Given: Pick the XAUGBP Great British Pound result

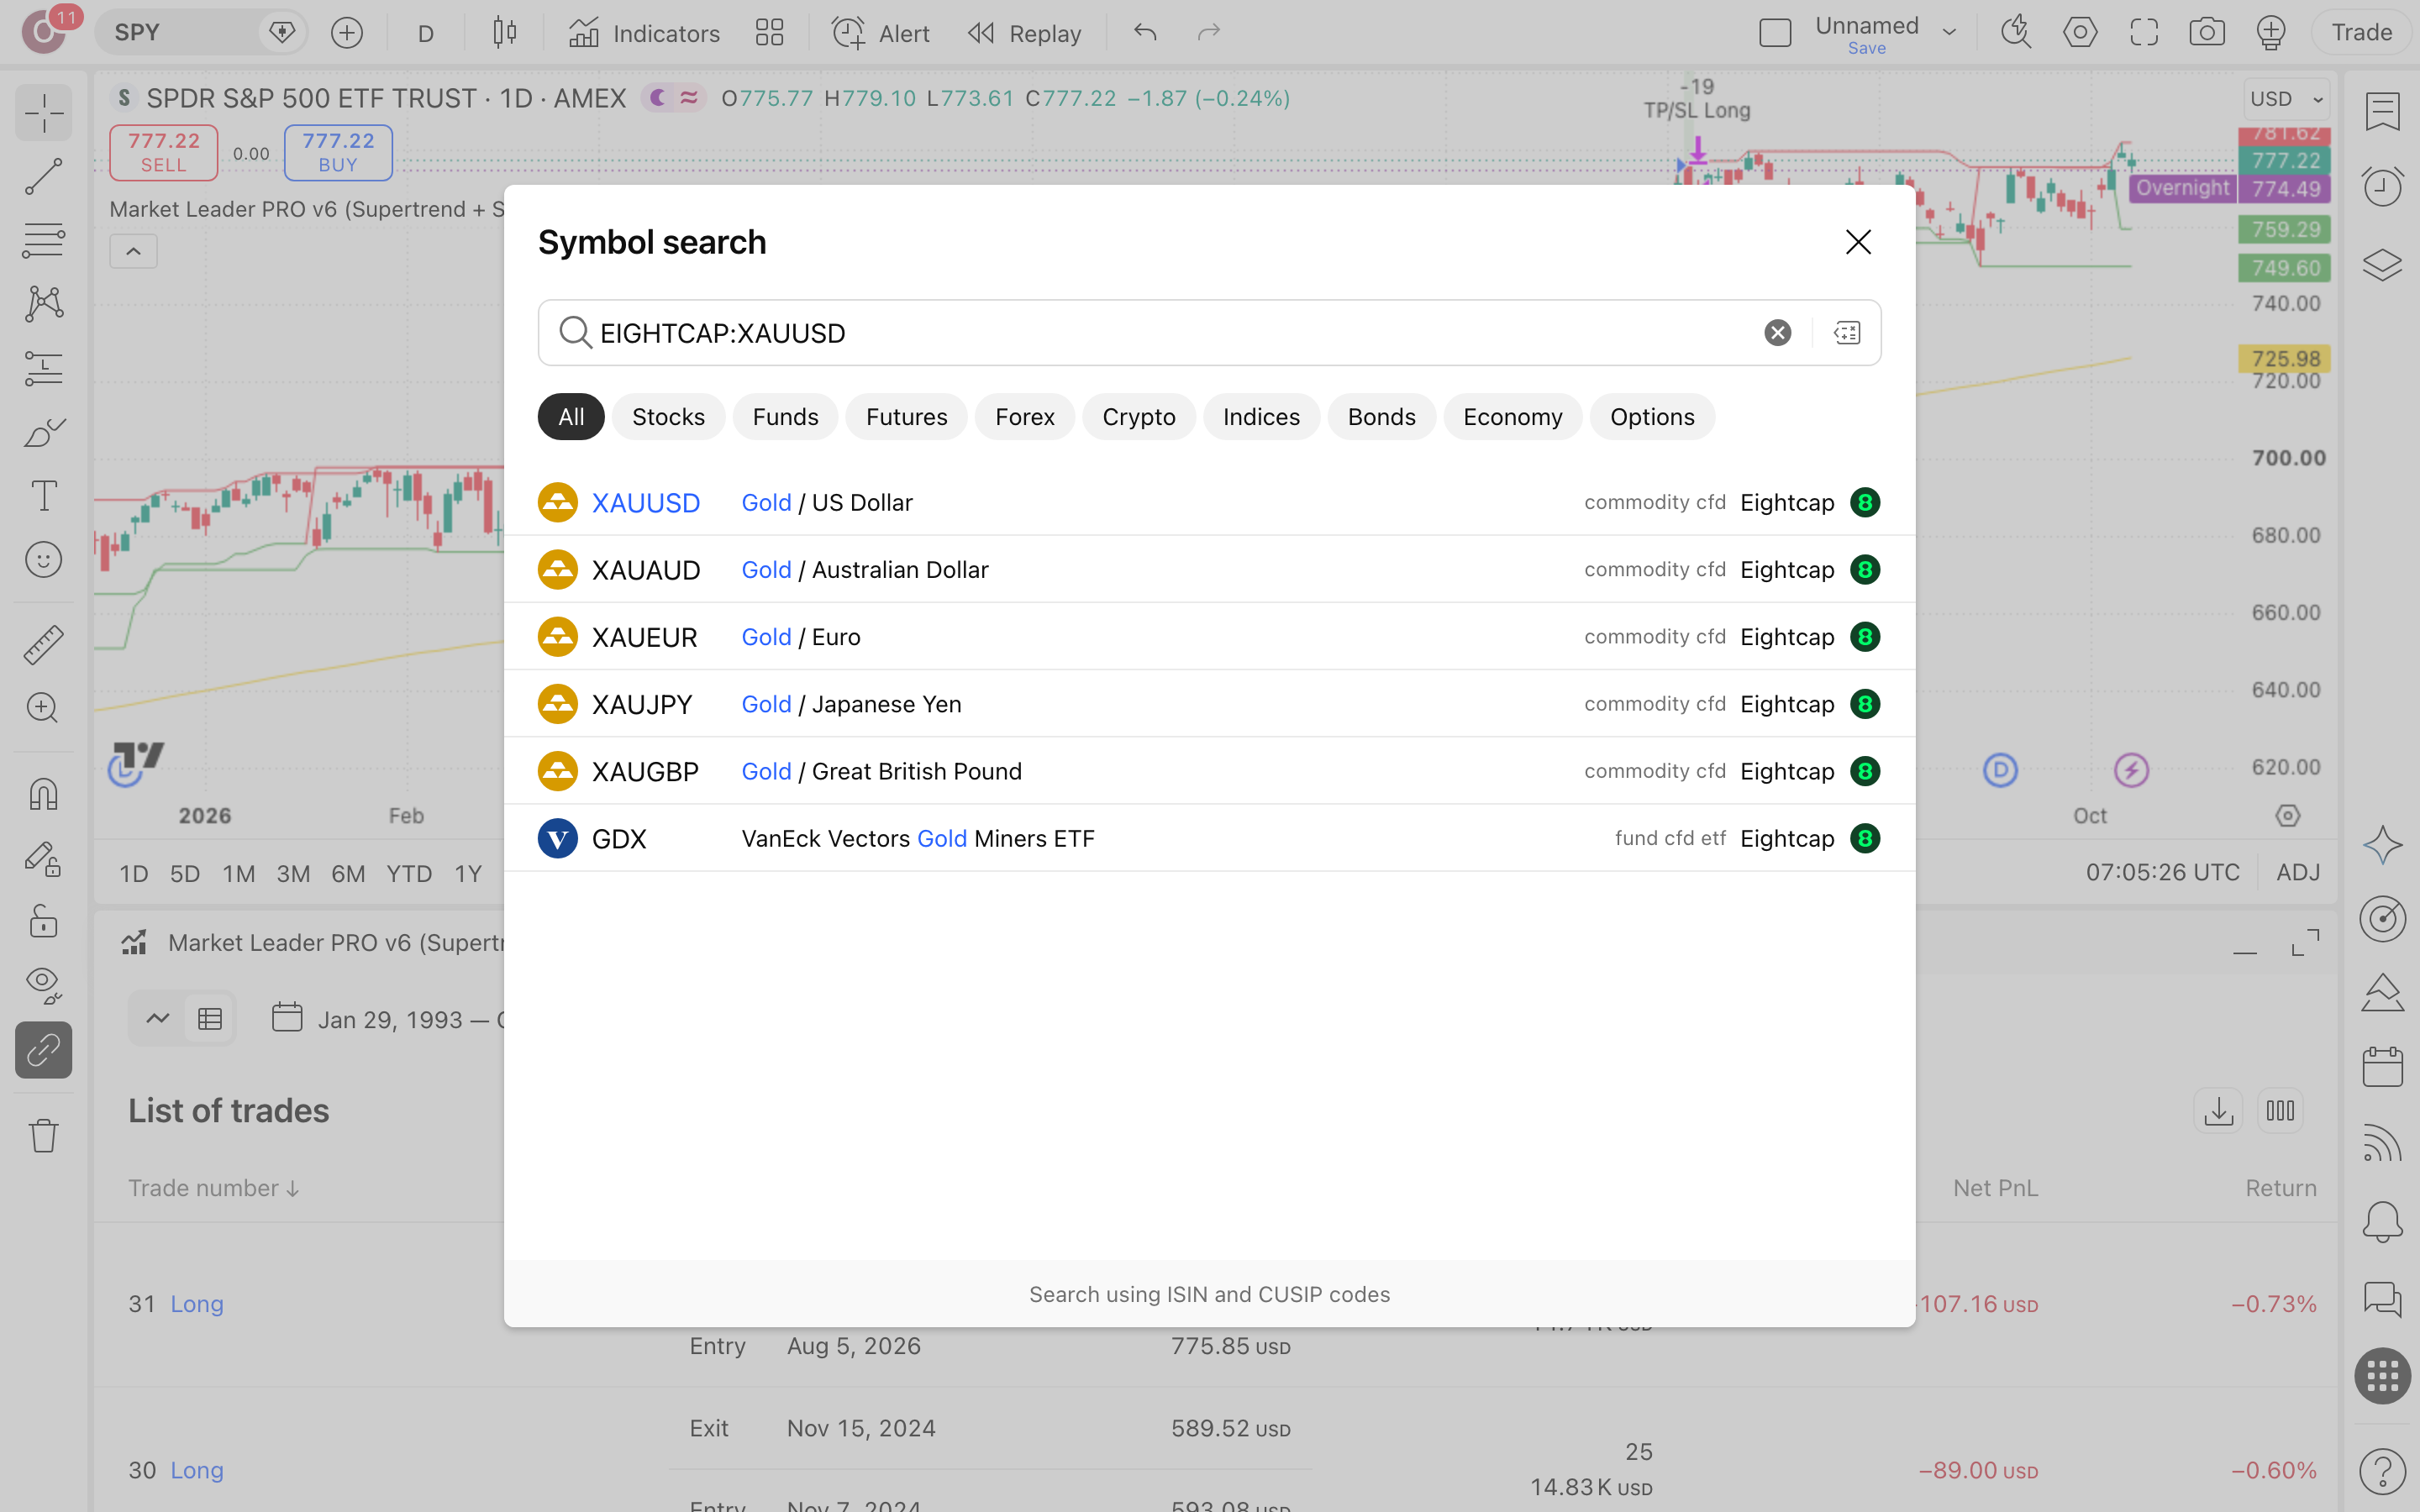Looking at the screenshot, I should click(1209, 771).
